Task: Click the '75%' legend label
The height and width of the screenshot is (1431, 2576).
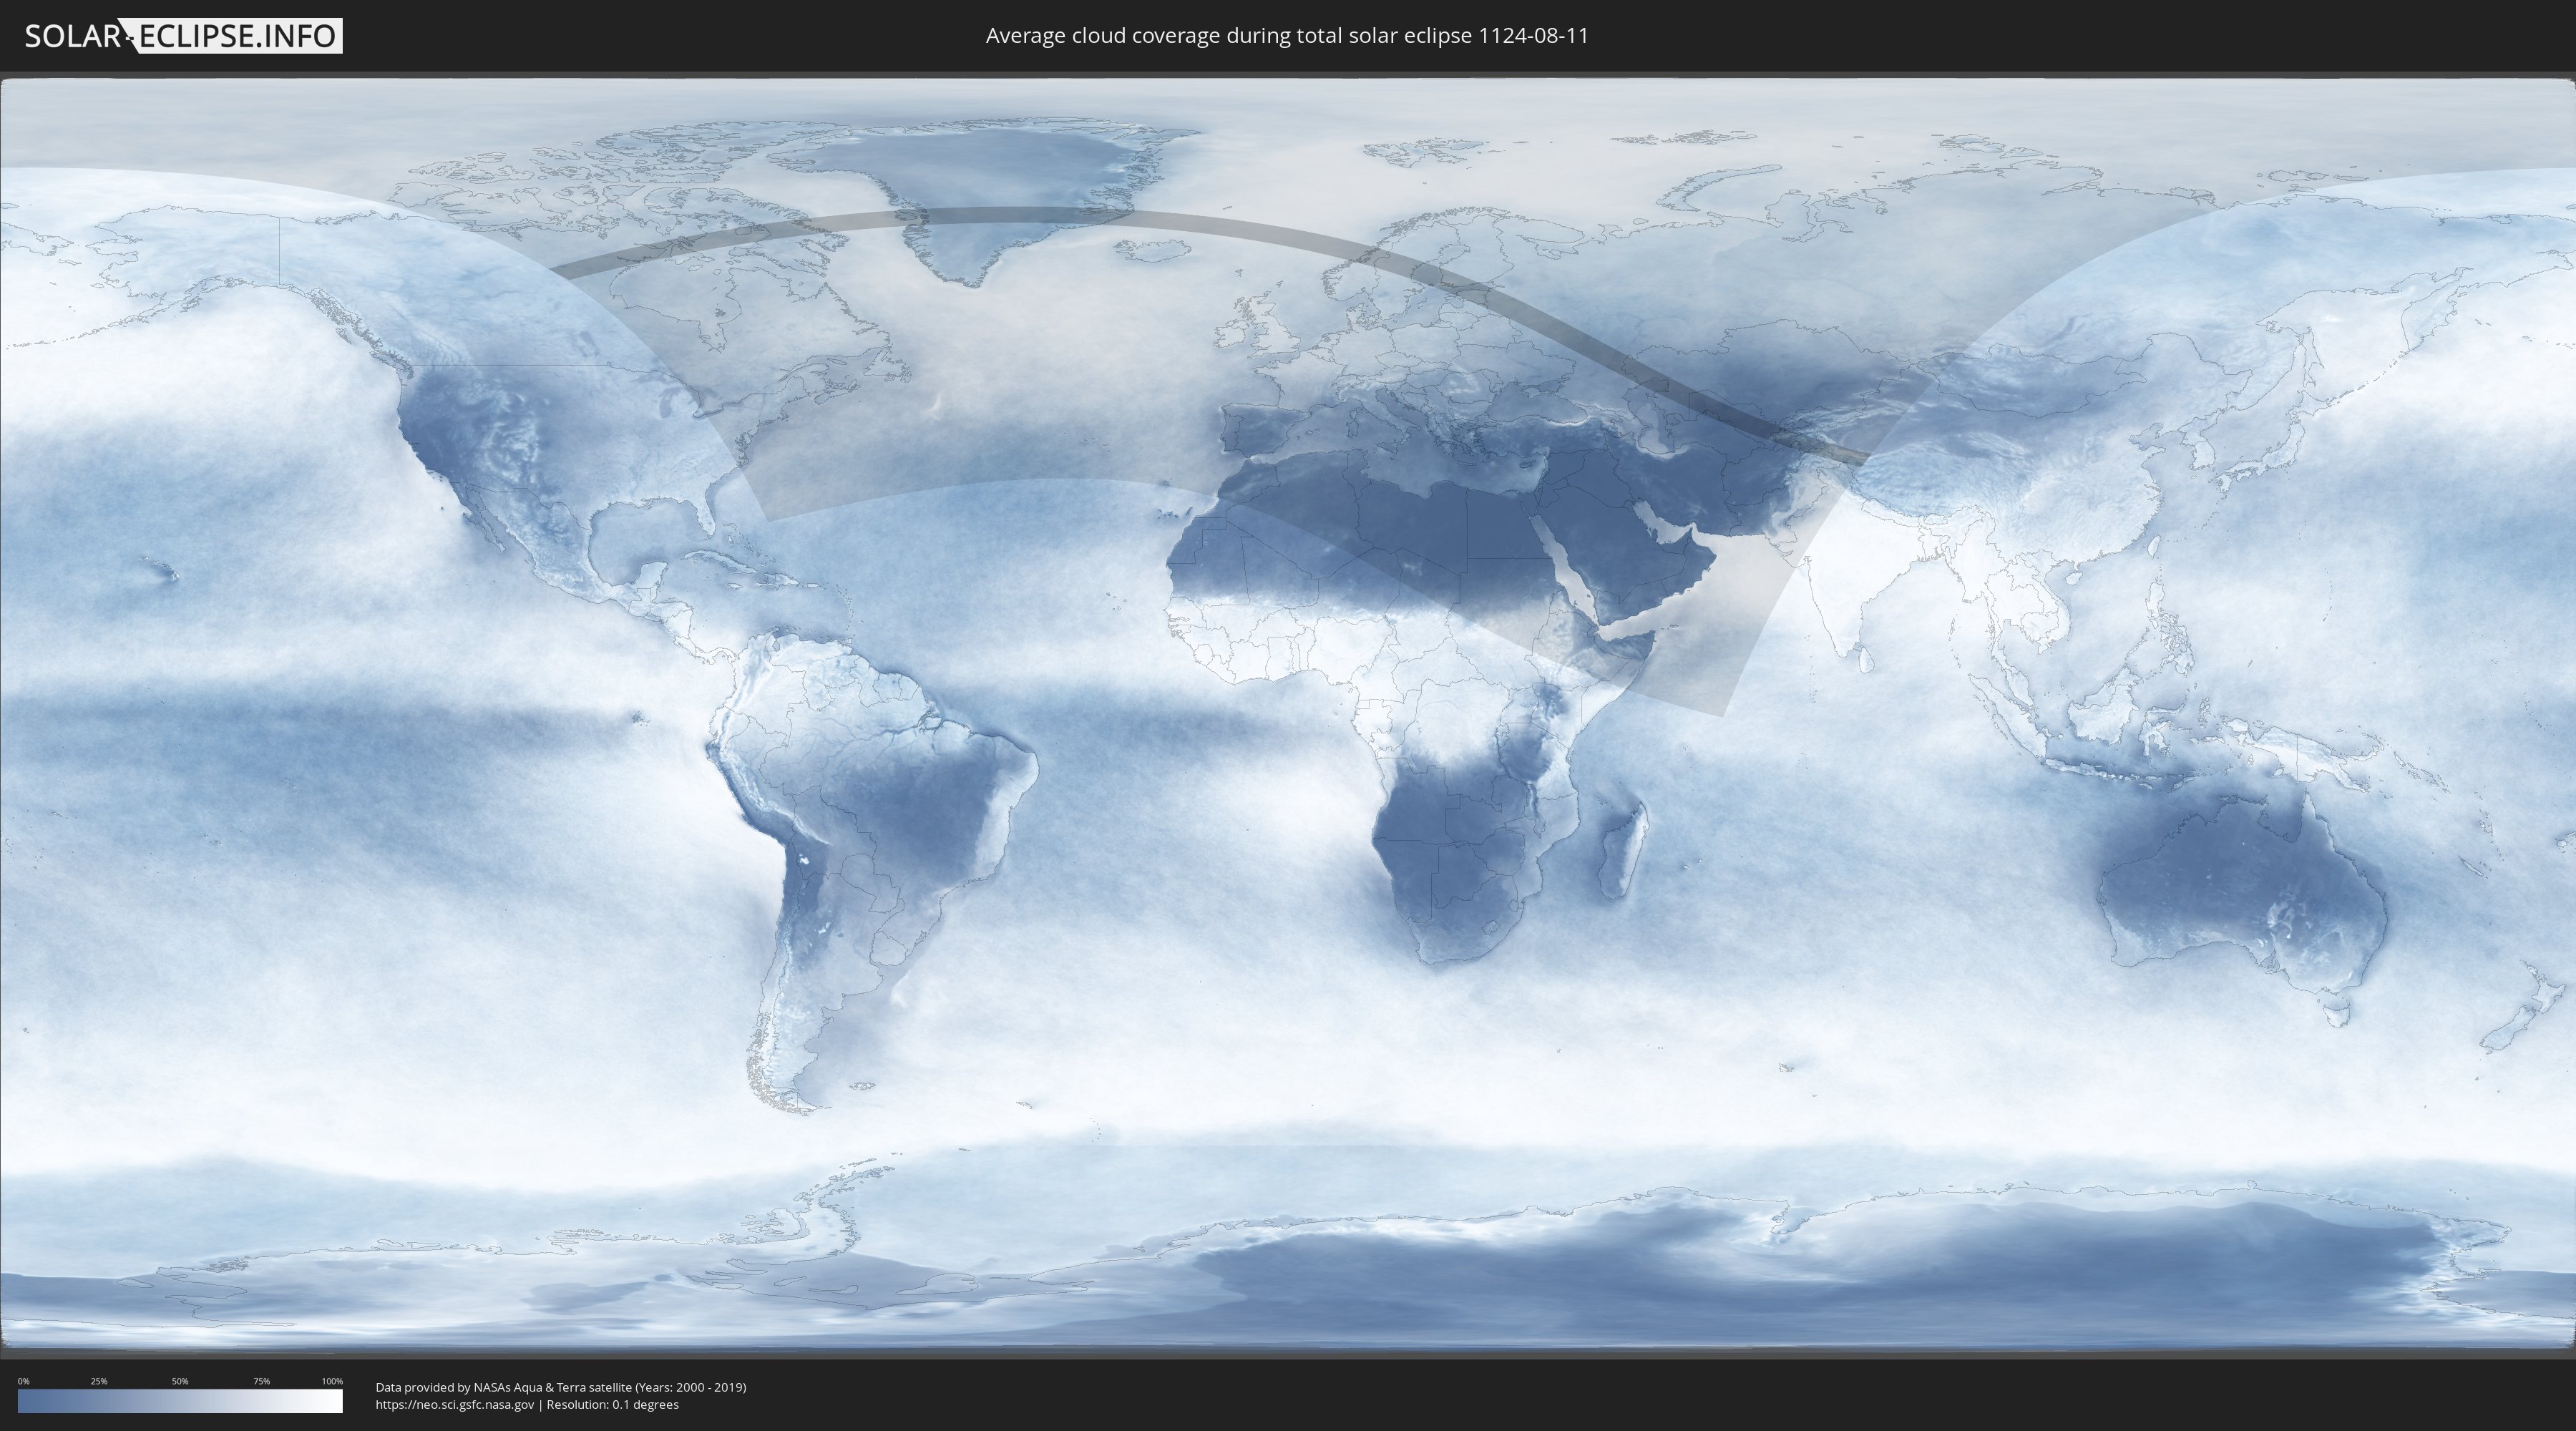Action: point(261,1381)
